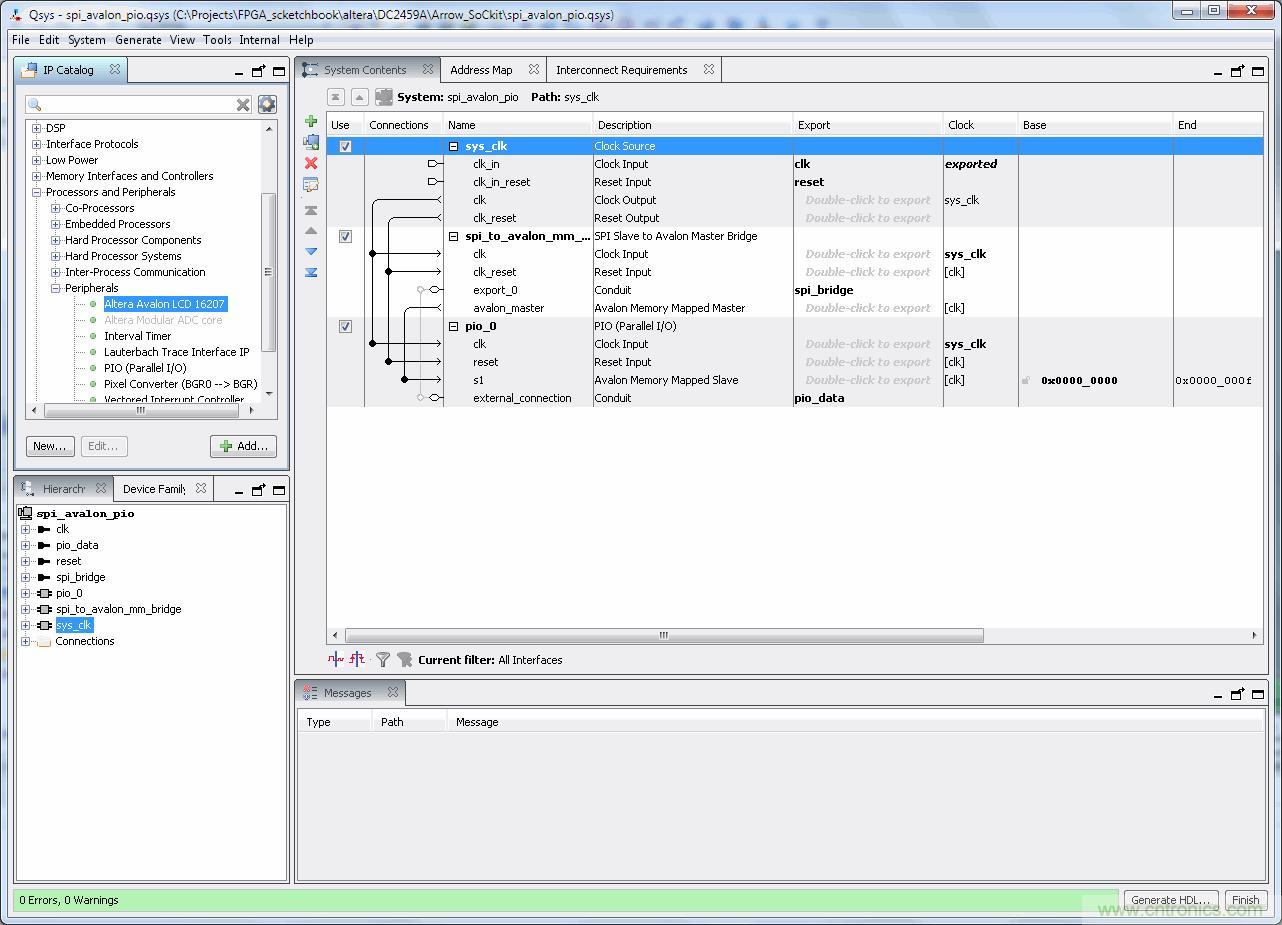Disable the pio_0 Use checkbox
Screen dimensions: 1282x925
click(x=345, y=327)
